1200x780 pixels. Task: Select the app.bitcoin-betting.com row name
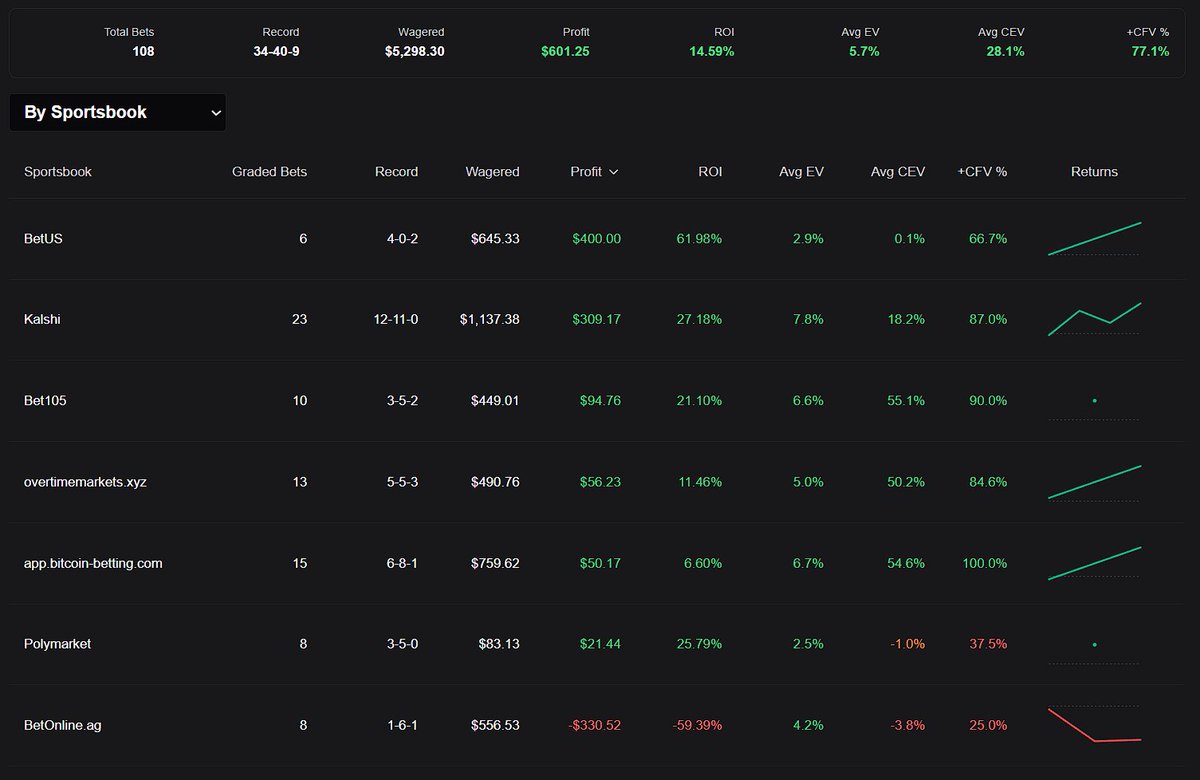point(93,563)
